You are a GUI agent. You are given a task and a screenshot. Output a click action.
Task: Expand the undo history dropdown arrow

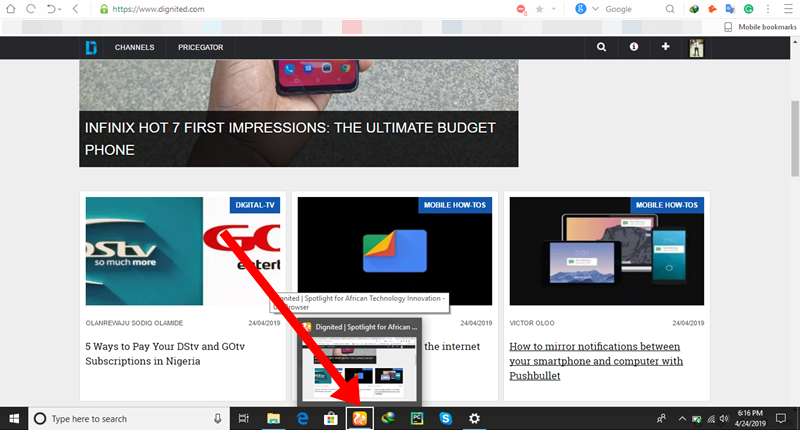[60, 9]
